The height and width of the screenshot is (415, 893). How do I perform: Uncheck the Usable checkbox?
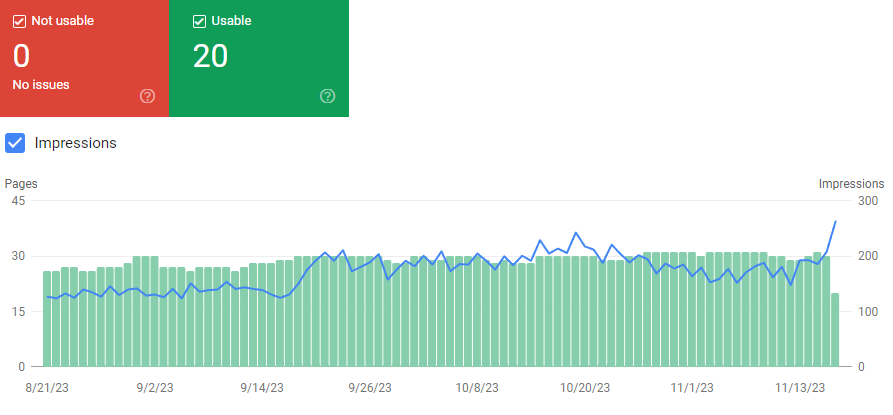pyautogui.click(x=199, y=21)
